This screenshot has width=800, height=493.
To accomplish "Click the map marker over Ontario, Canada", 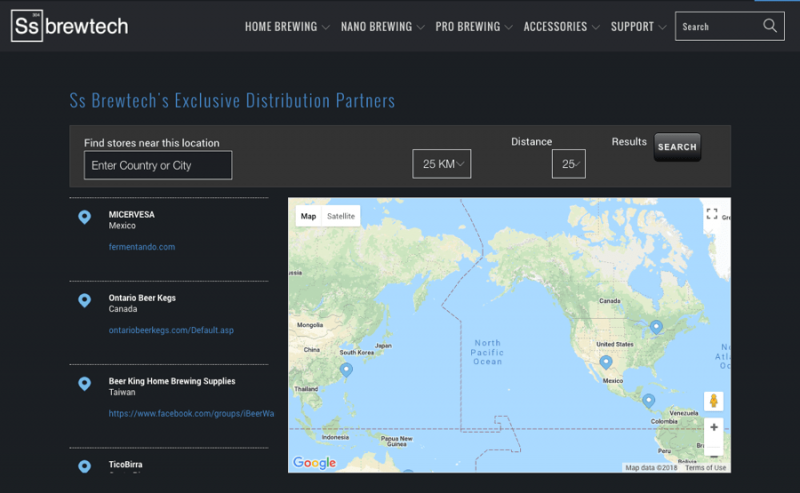I will [656, 326].
